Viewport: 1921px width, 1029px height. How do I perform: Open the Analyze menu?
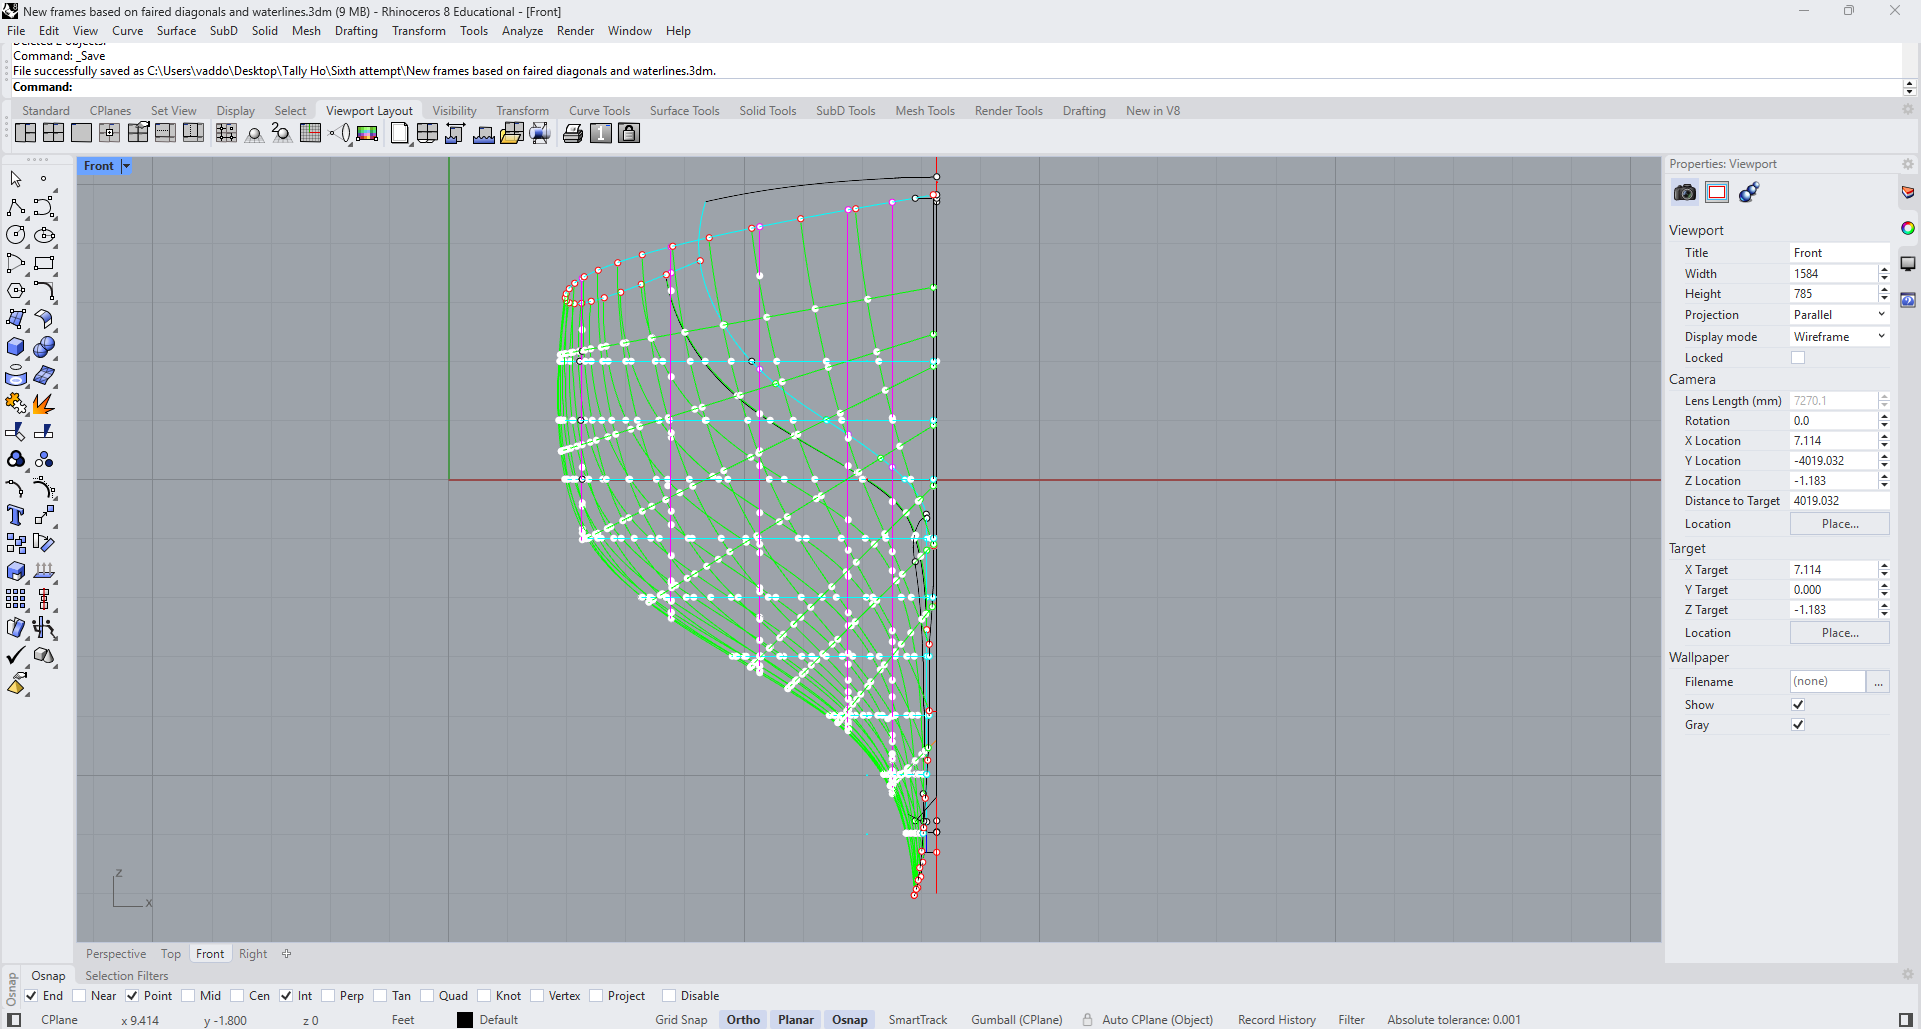(522, 31)
